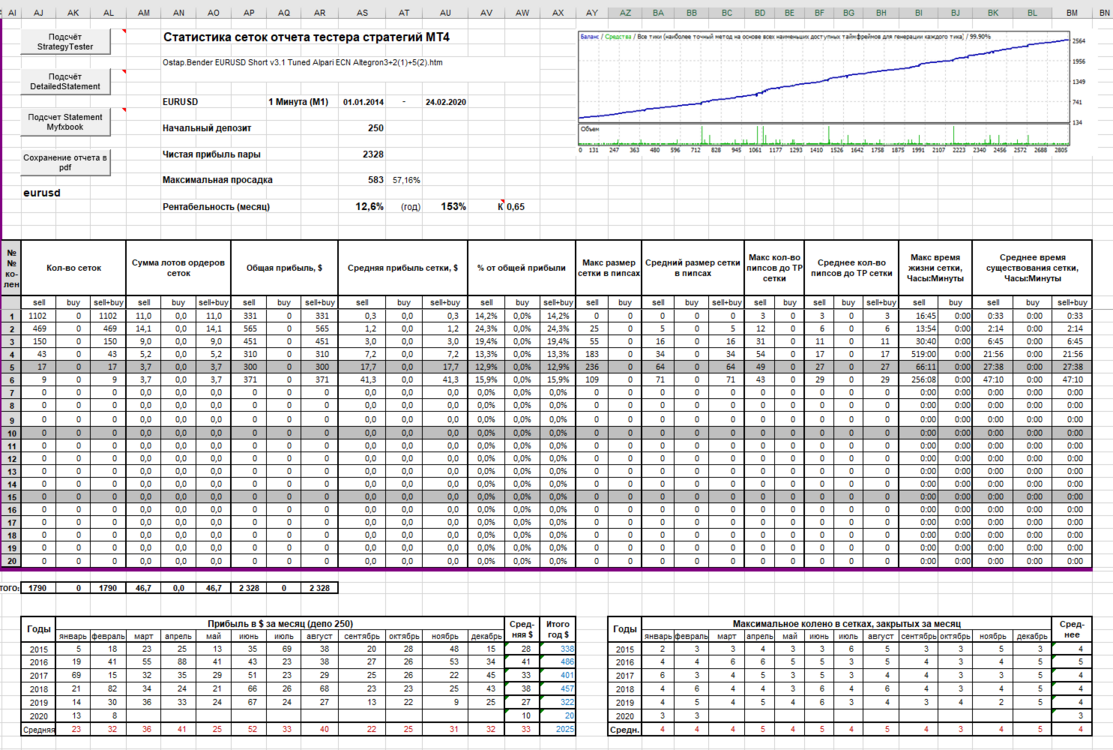Select drawdown percent cell 57,16%
Viewport: 1113px width, 750px height.
[x=406, y=181]
